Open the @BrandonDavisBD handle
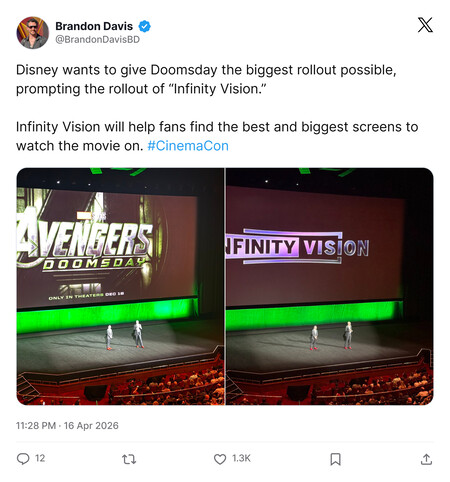This screenshot has height=482, width=450. pyautogui.click(x=97, y=39)
